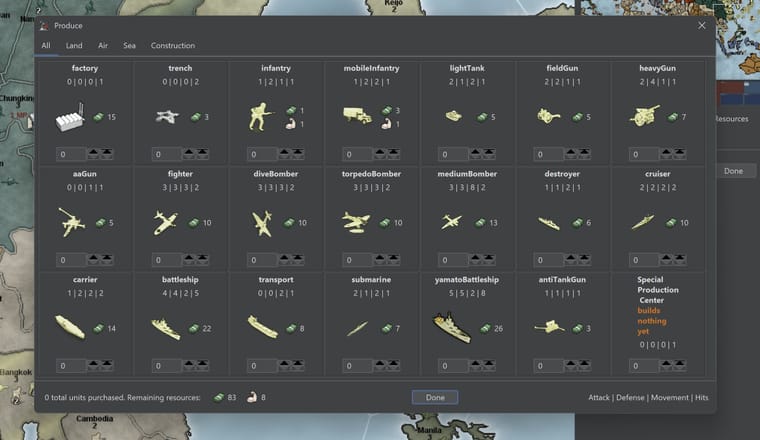Click the cruiser quantity input field
760x440 pixels.
644,260
